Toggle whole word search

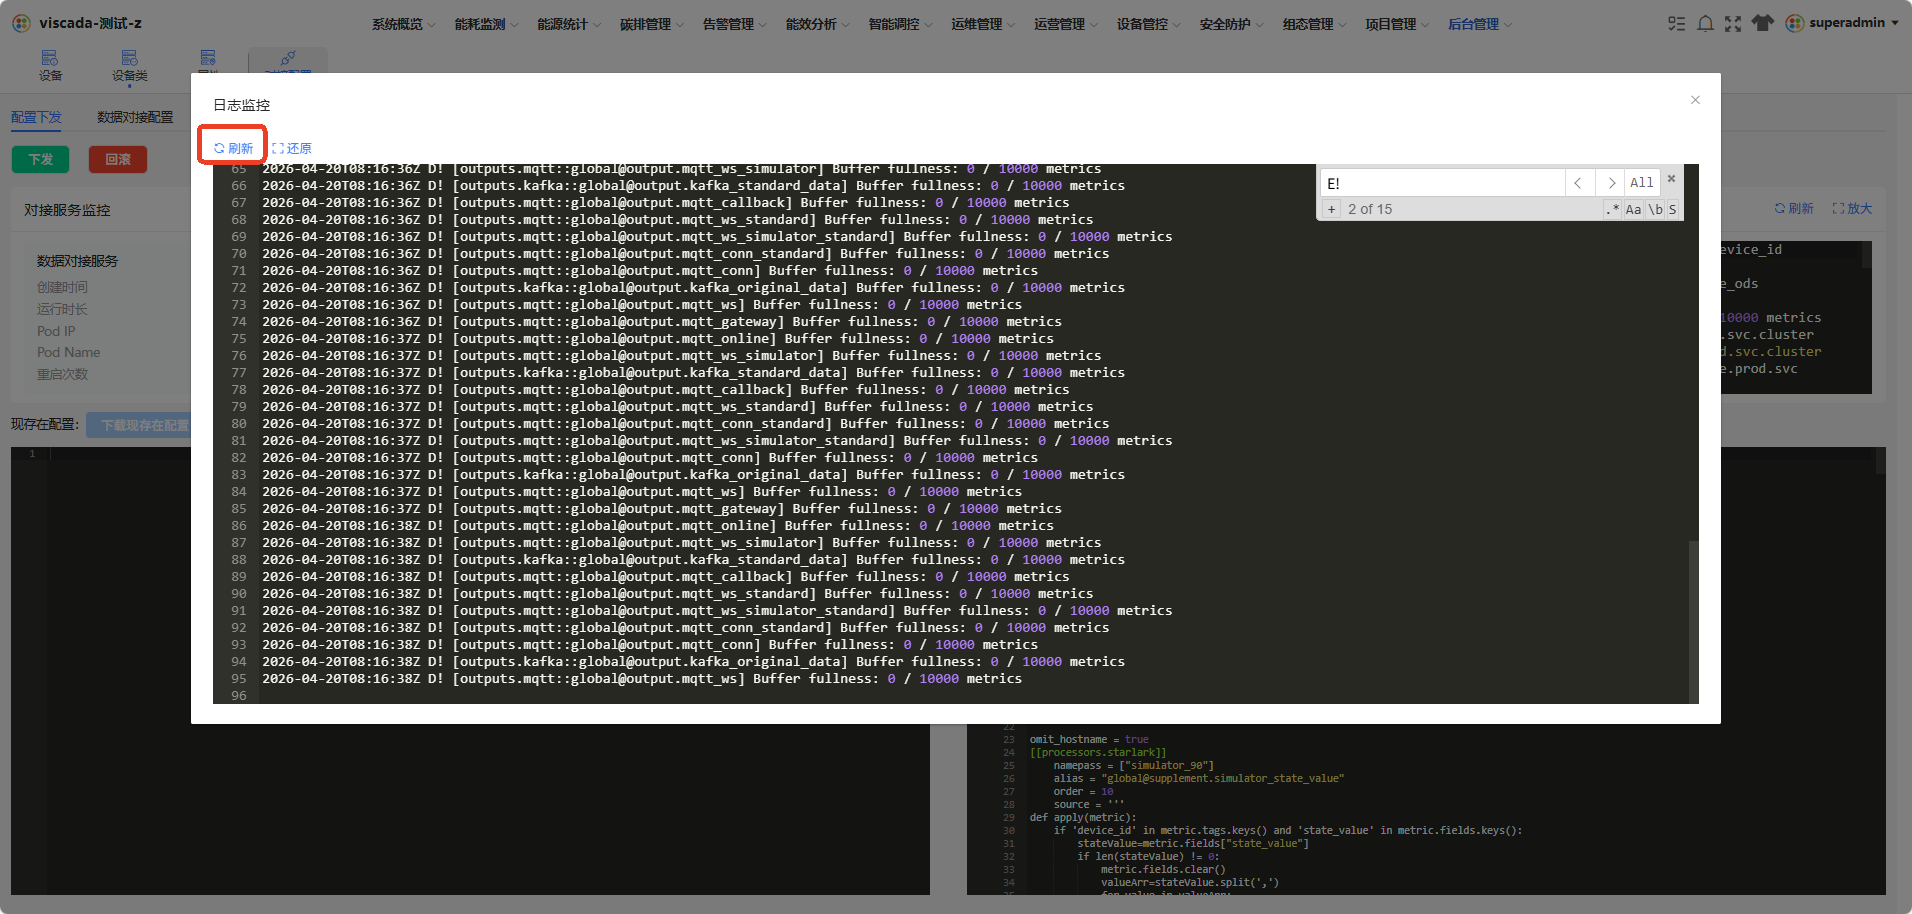(x=1655, y=209)
